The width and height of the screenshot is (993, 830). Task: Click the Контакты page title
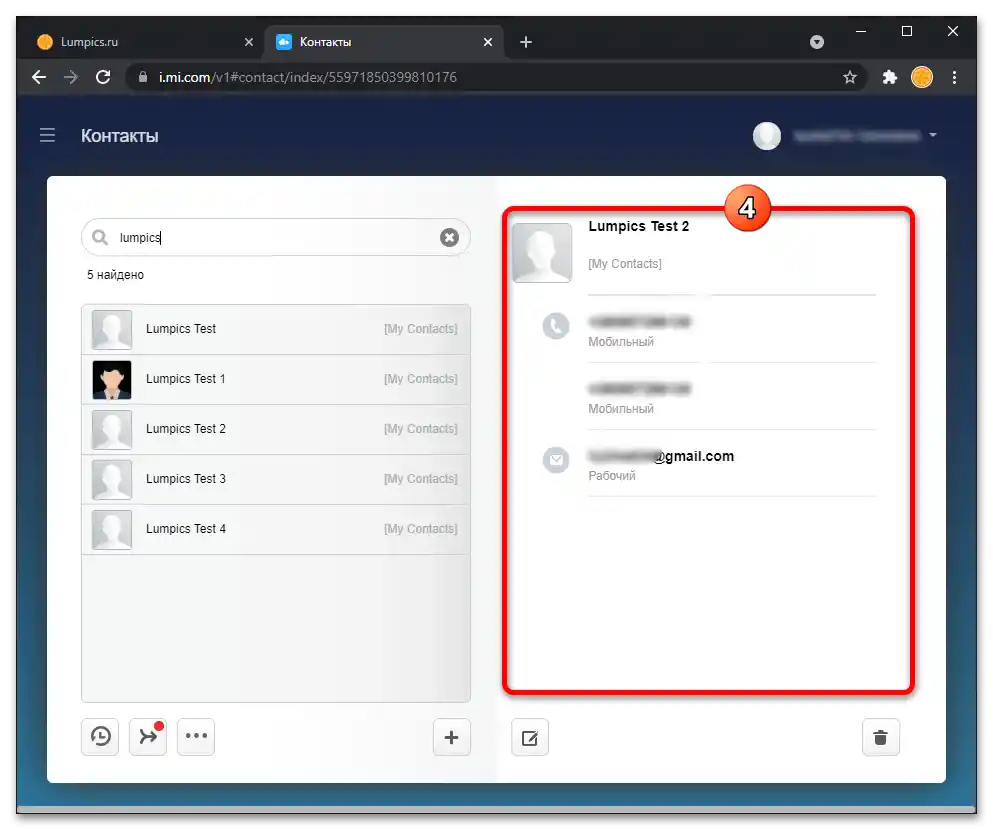point(120,135)
